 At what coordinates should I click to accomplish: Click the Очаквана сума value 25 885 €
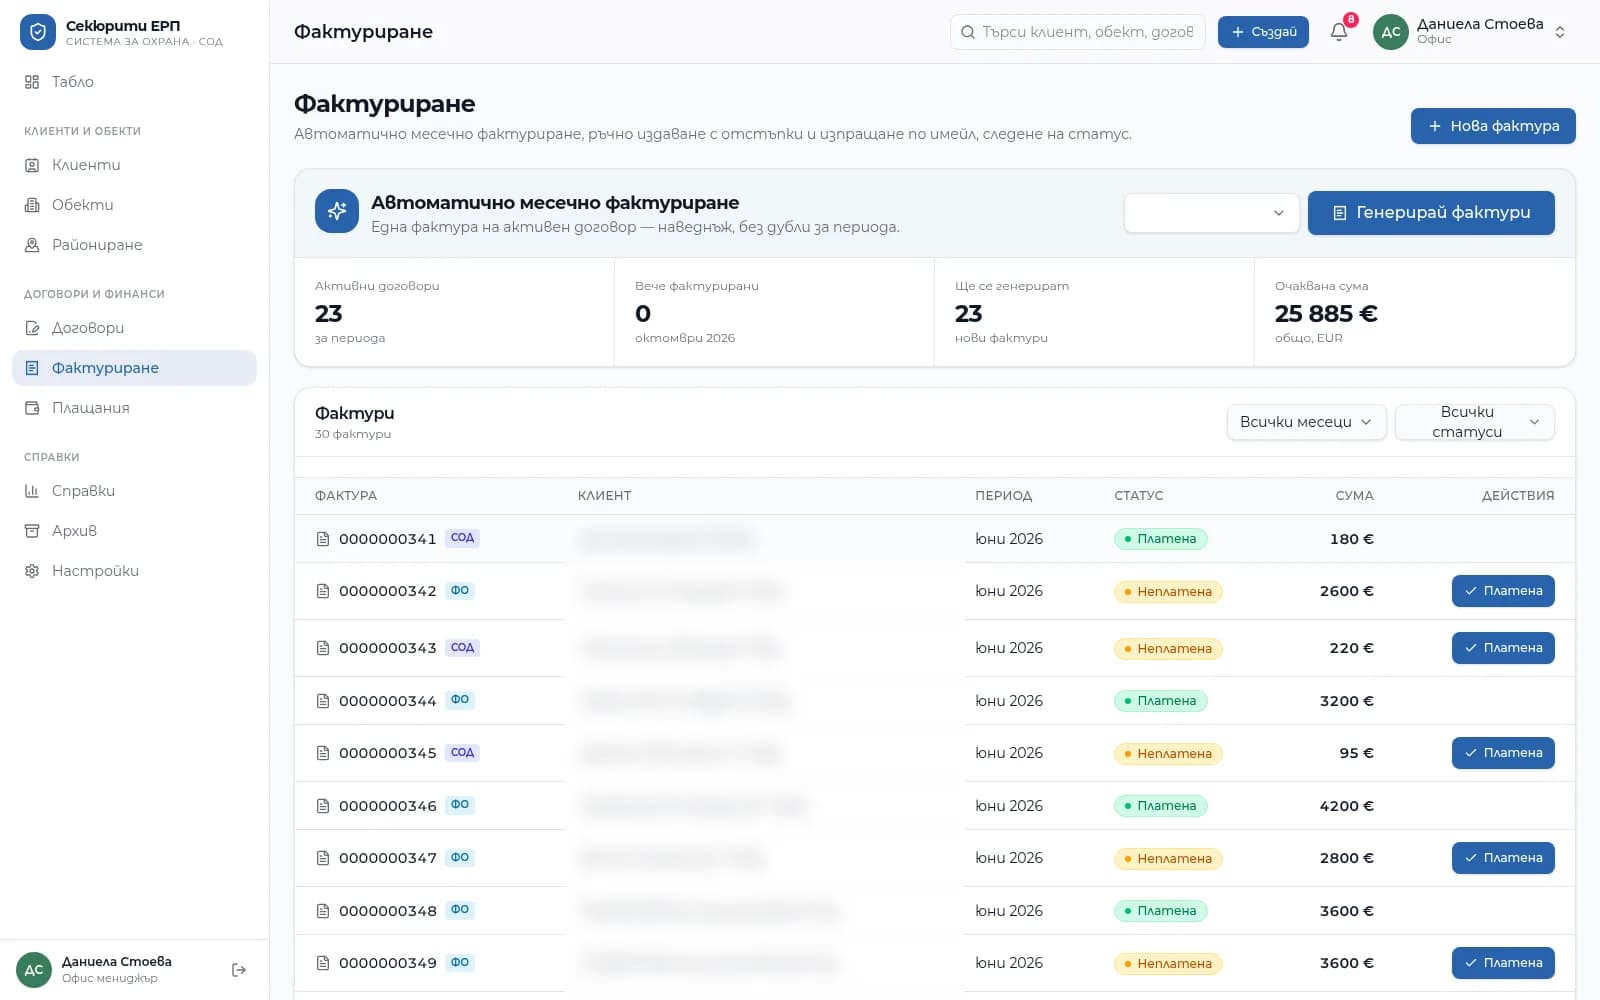1326,314
